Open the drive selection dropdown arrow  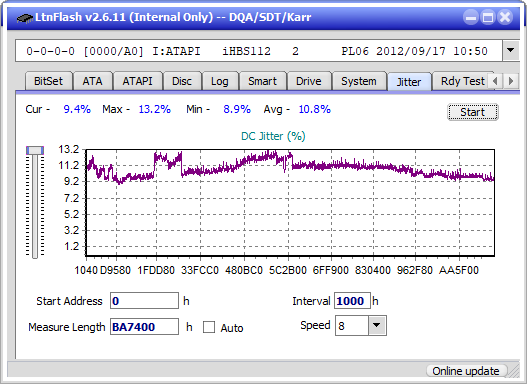(511, 50)
